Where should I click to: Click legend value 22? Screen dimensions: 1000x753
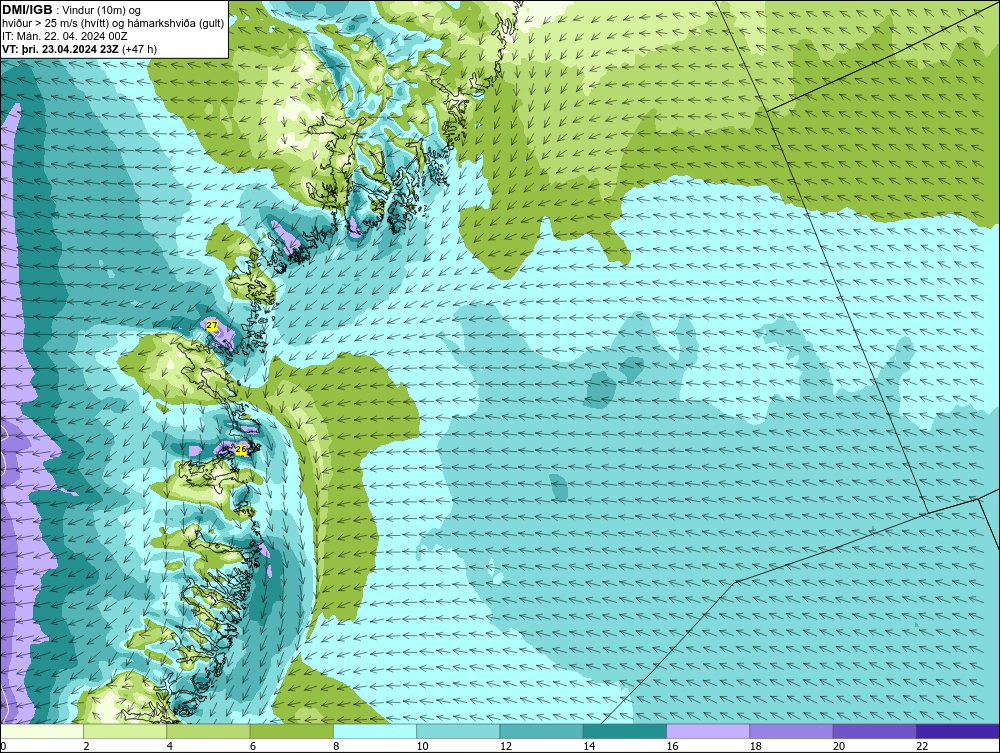922,746
